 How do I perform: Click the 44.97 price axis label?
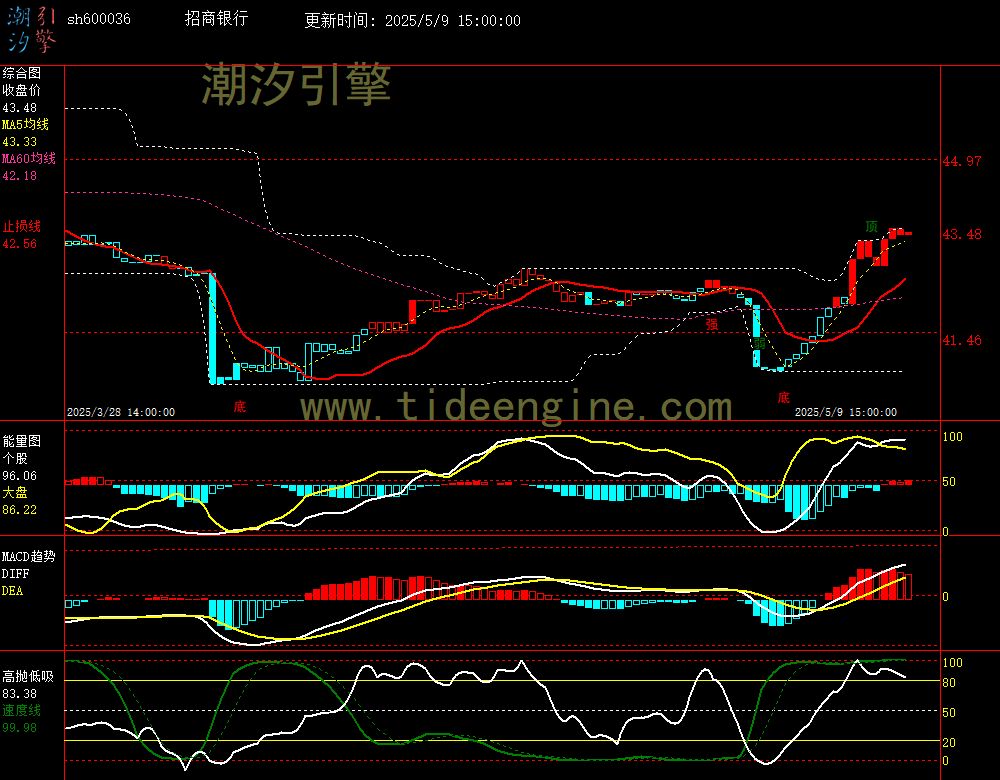tap(962, 161)
